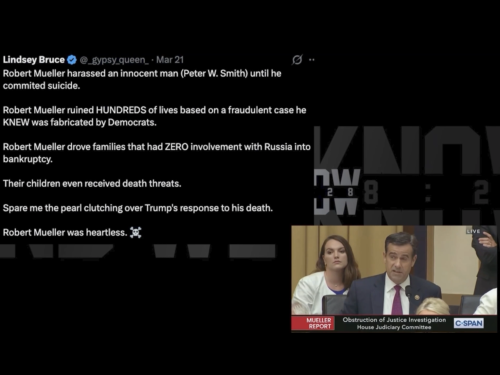Image resolution: width=500 pixels, height=375 pixels.
Task: Click the C-SPAN video thumbnail
Action: coord(394,279)
